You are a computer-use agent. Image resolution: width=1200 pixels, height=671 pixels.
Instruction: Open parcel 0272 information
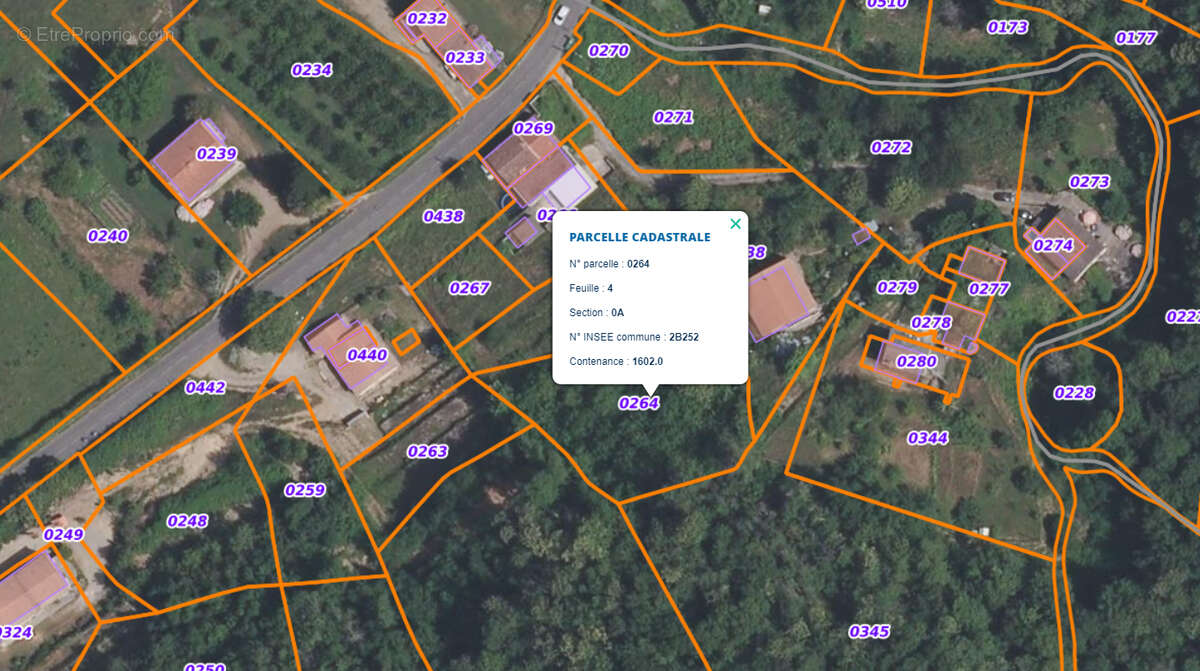coord(890,147)
